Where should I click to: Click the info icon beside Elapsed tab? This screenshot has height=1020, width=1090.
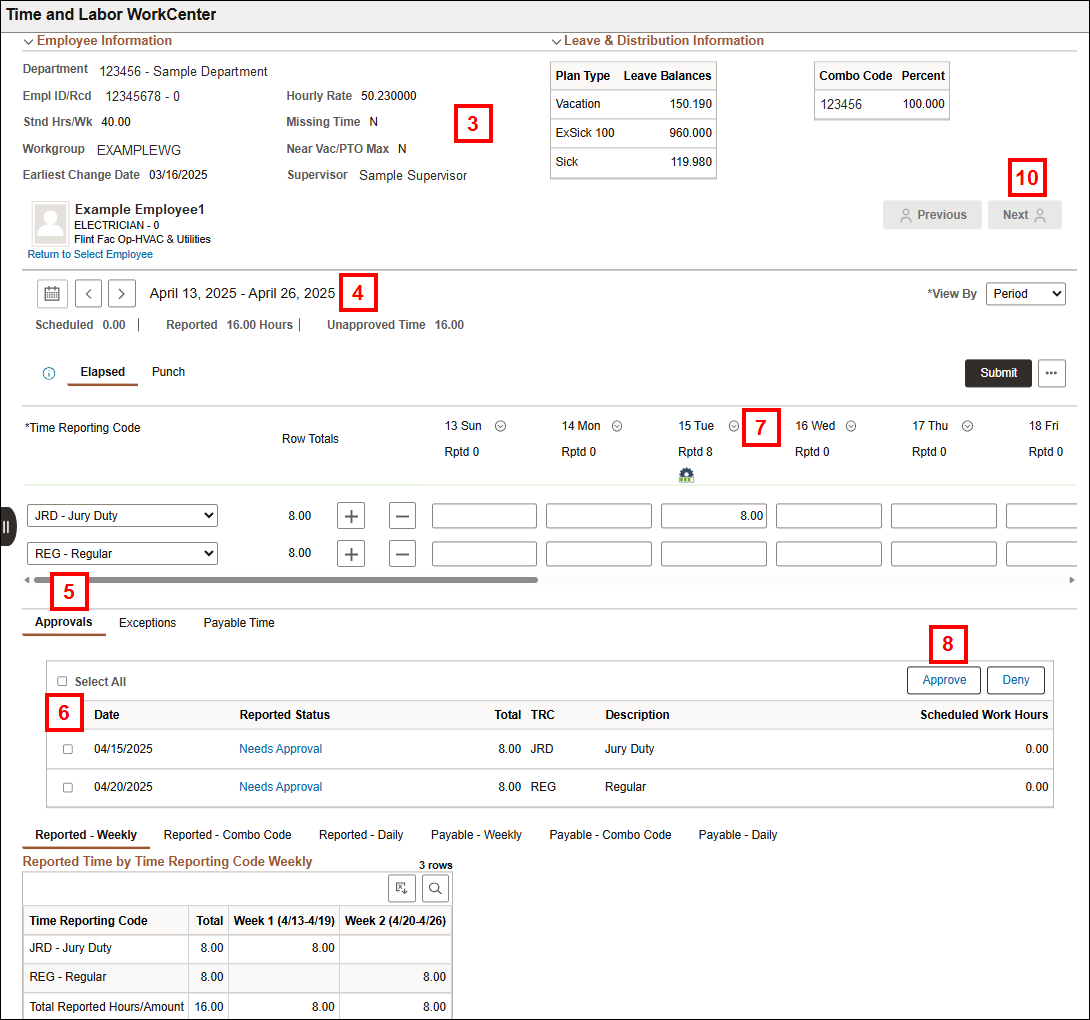pos(49,373)
